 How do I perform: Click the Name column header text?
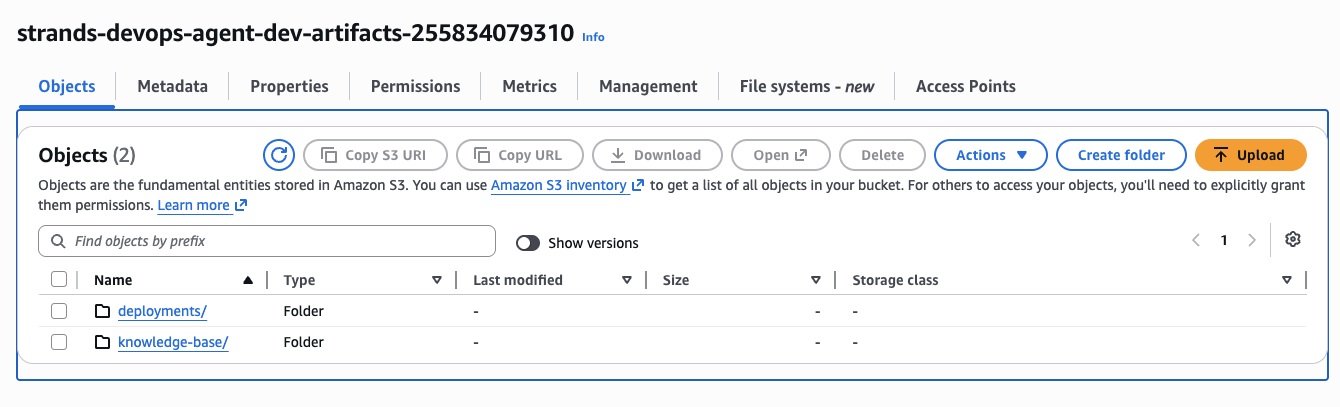[x=113, y=280]
